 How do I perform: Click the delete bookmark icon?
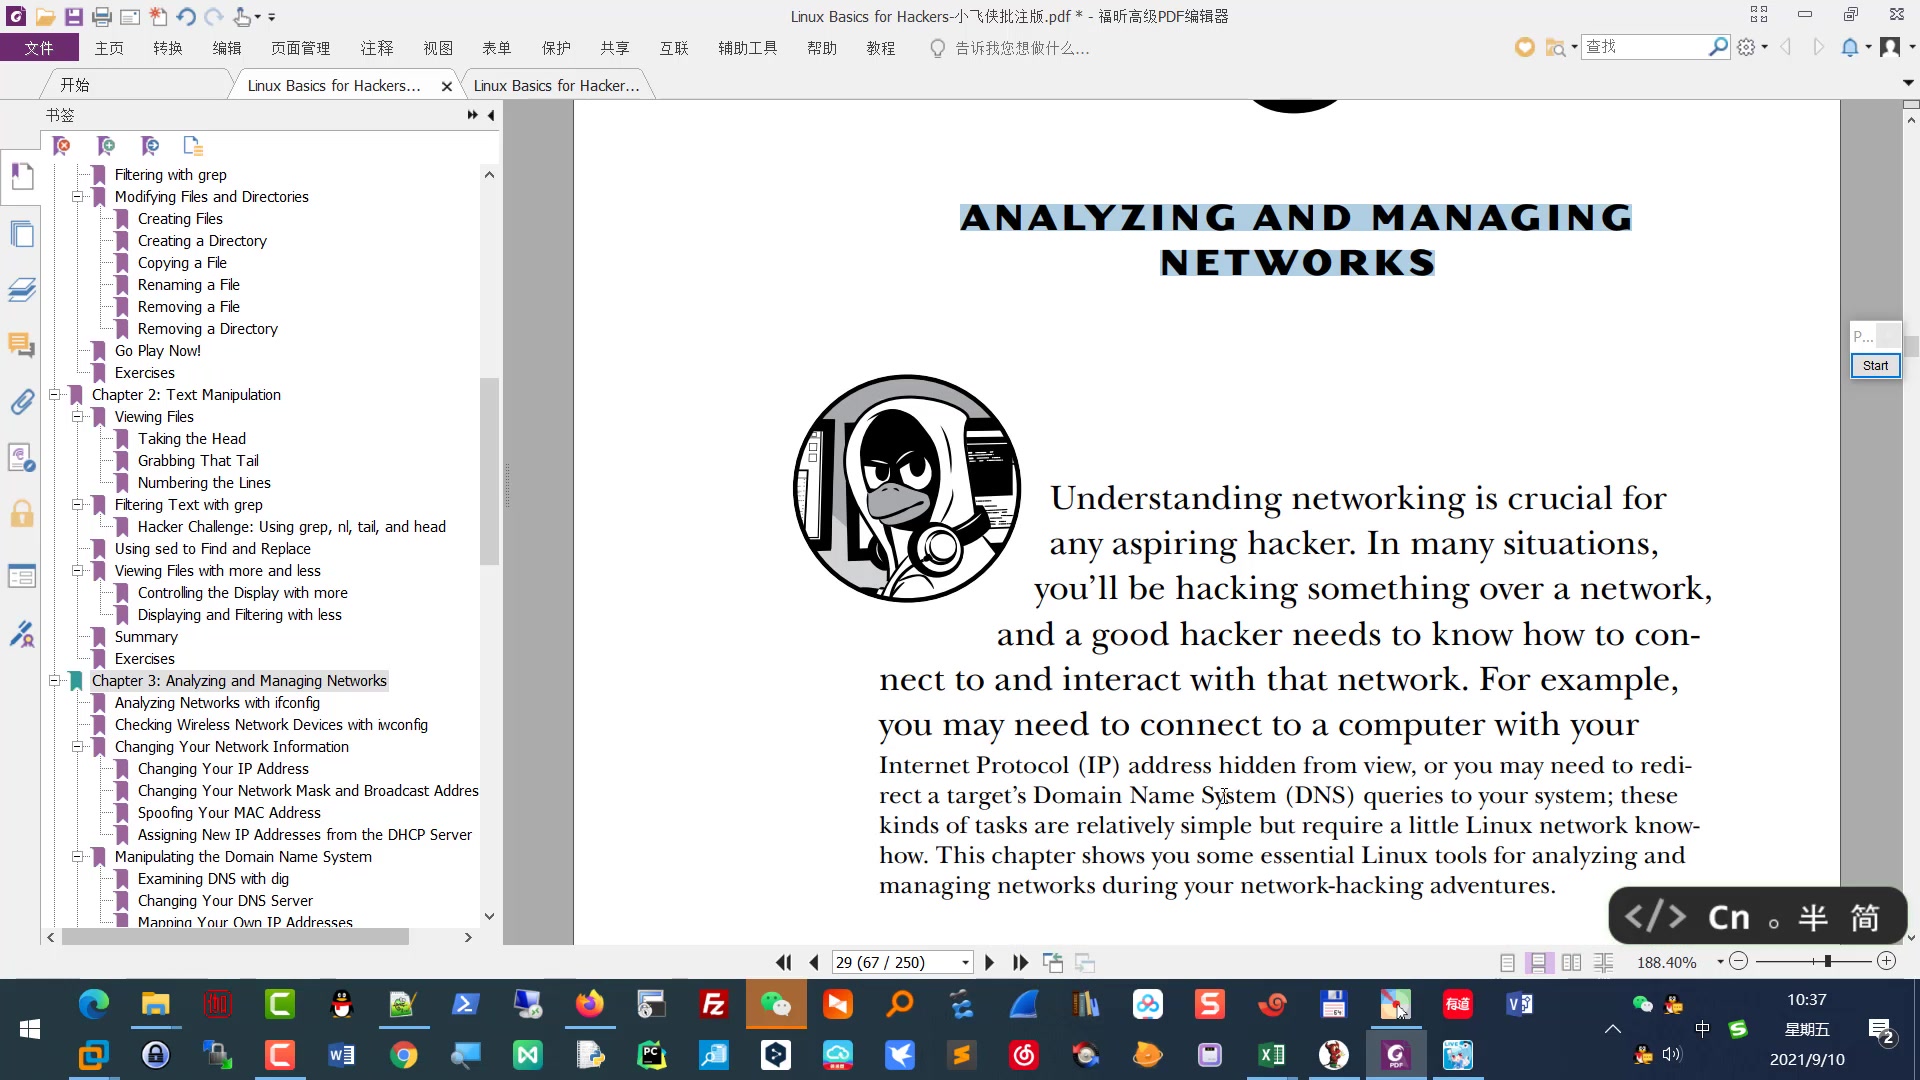62,146
